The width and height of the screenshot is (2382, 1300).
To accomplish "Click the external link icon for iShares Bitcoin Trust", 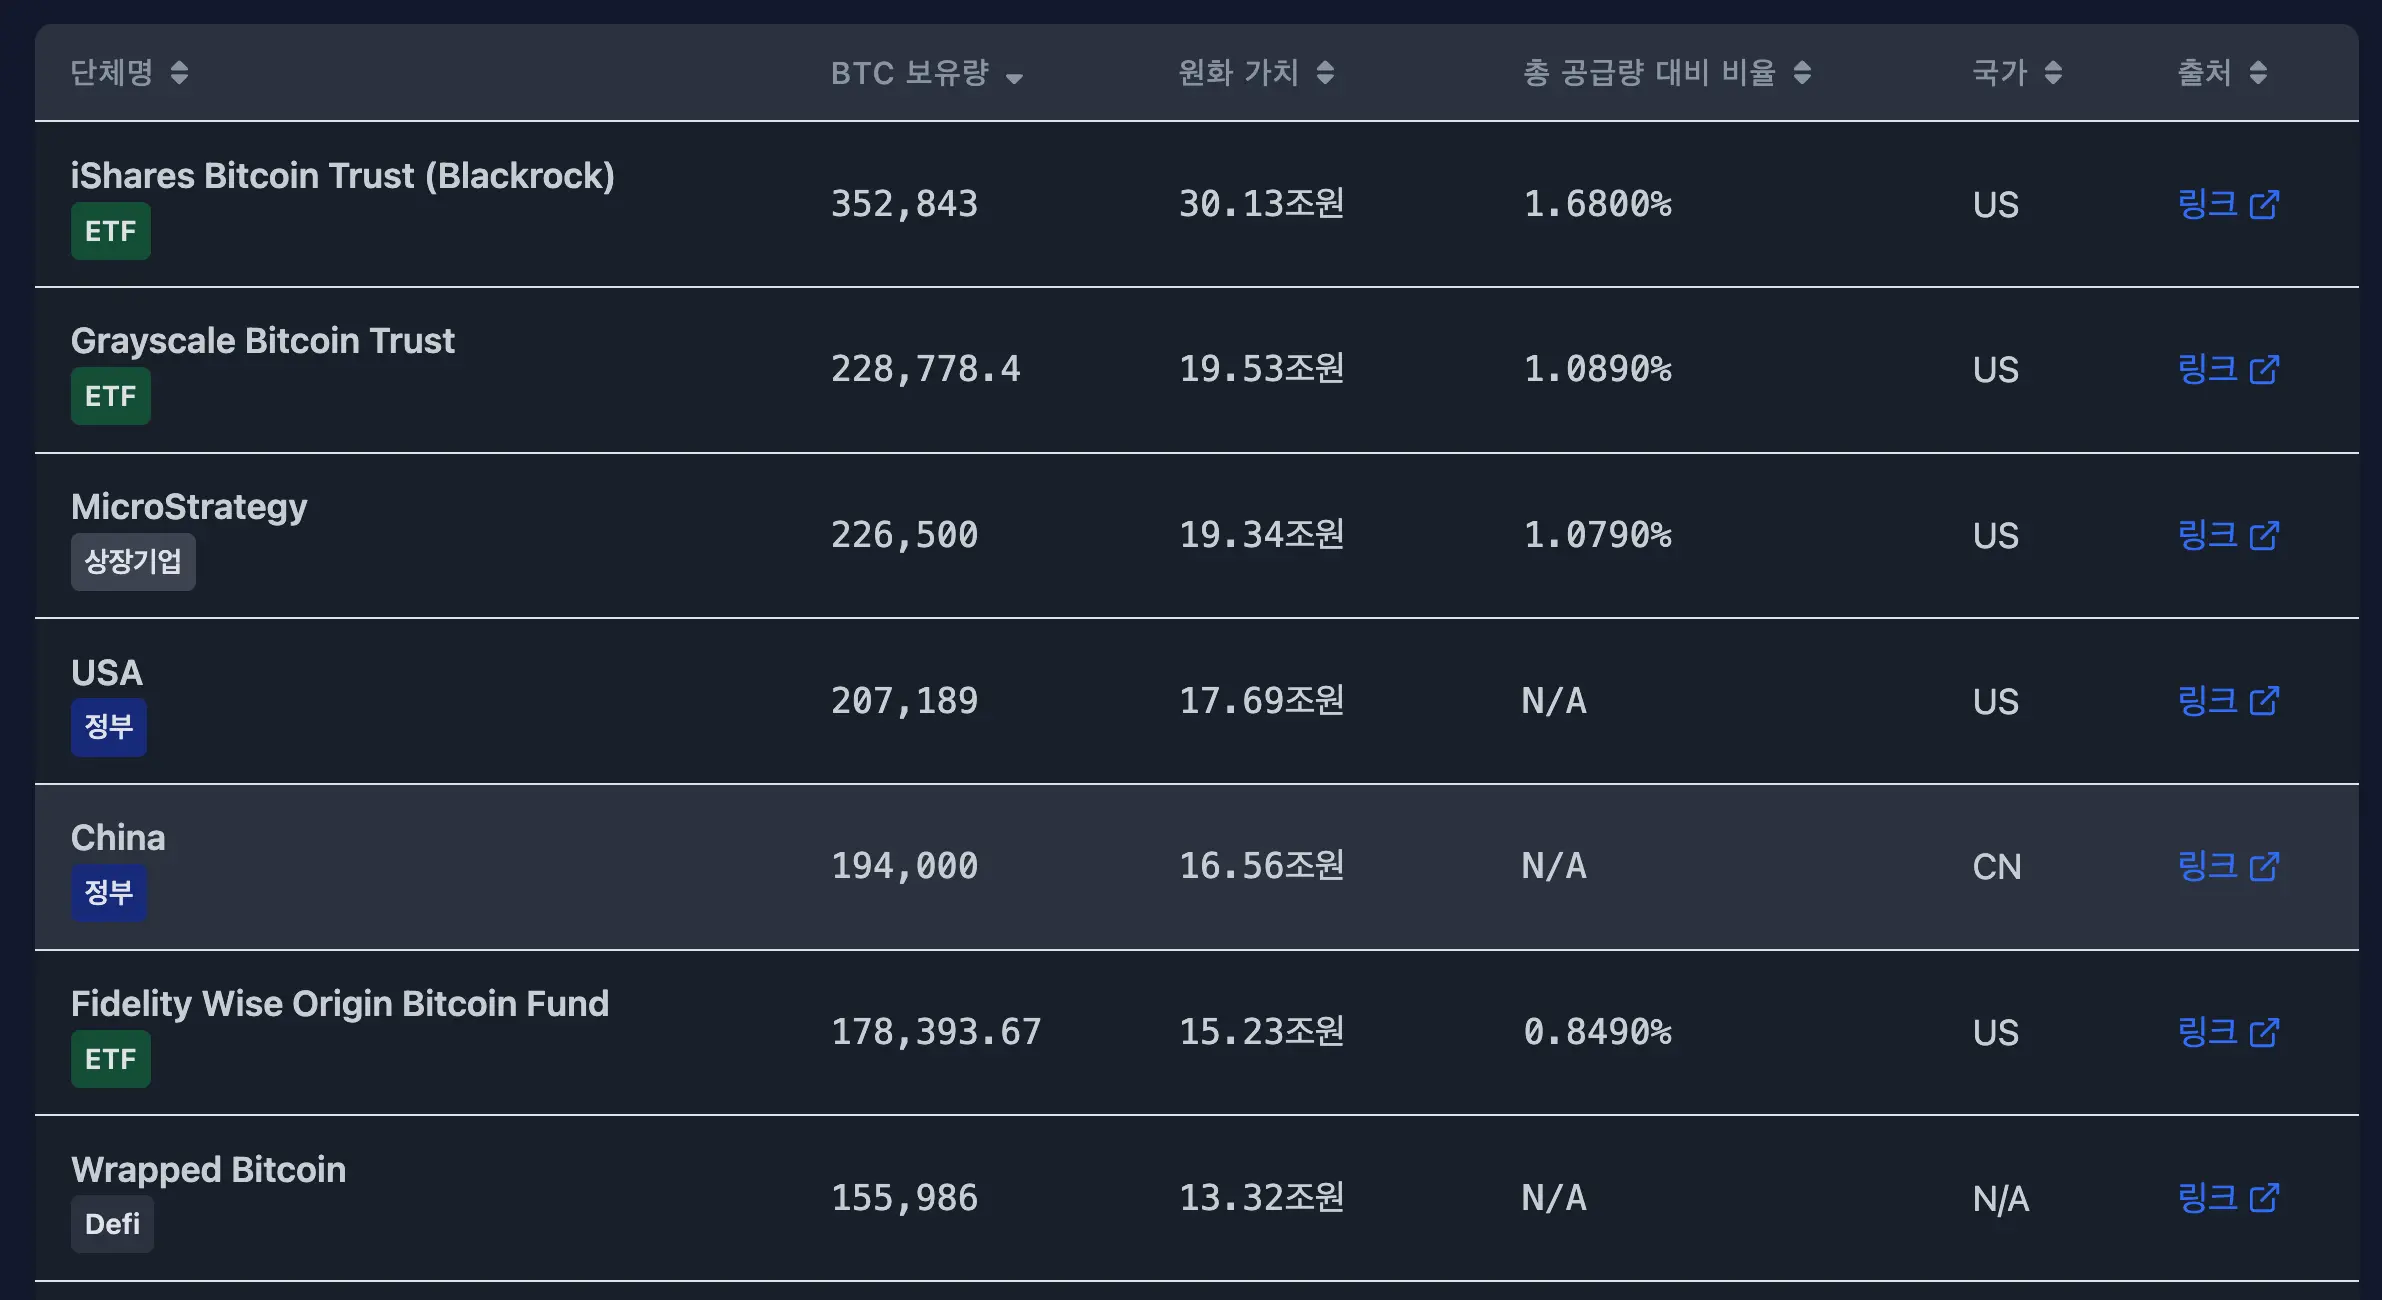I will [x=2264, y=205].
